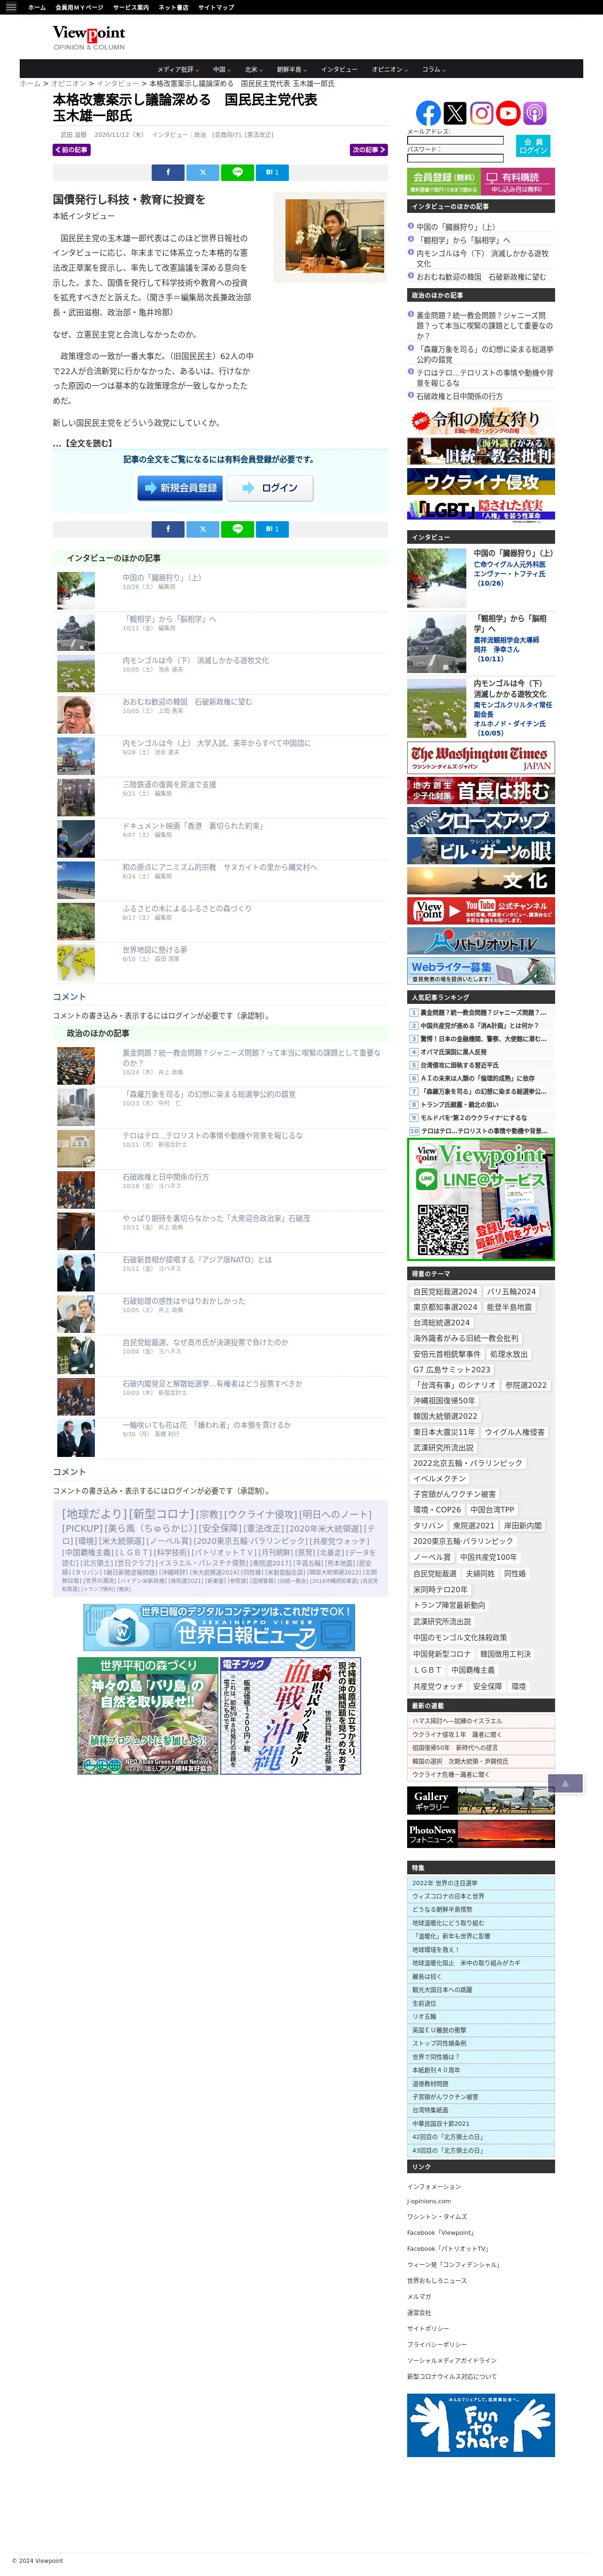Click the ログイン button below the article

[270, 488]
